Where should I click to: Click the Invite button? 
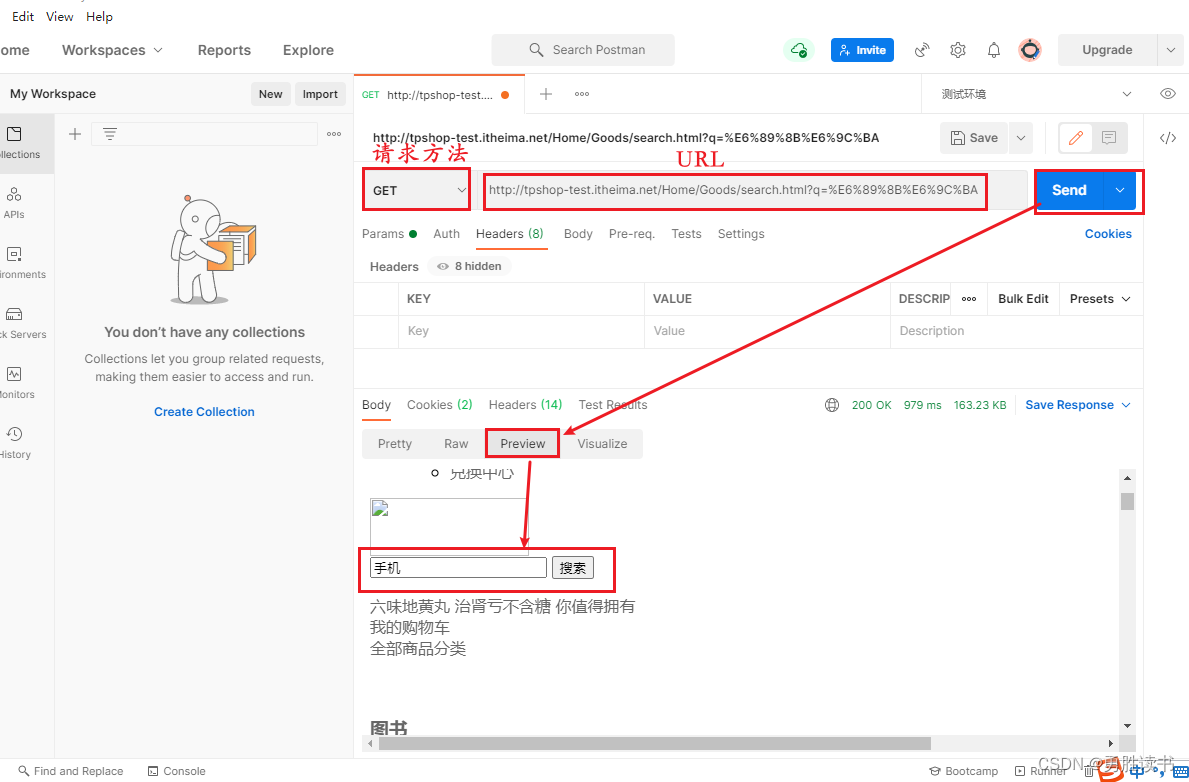(x=862, y=50)
